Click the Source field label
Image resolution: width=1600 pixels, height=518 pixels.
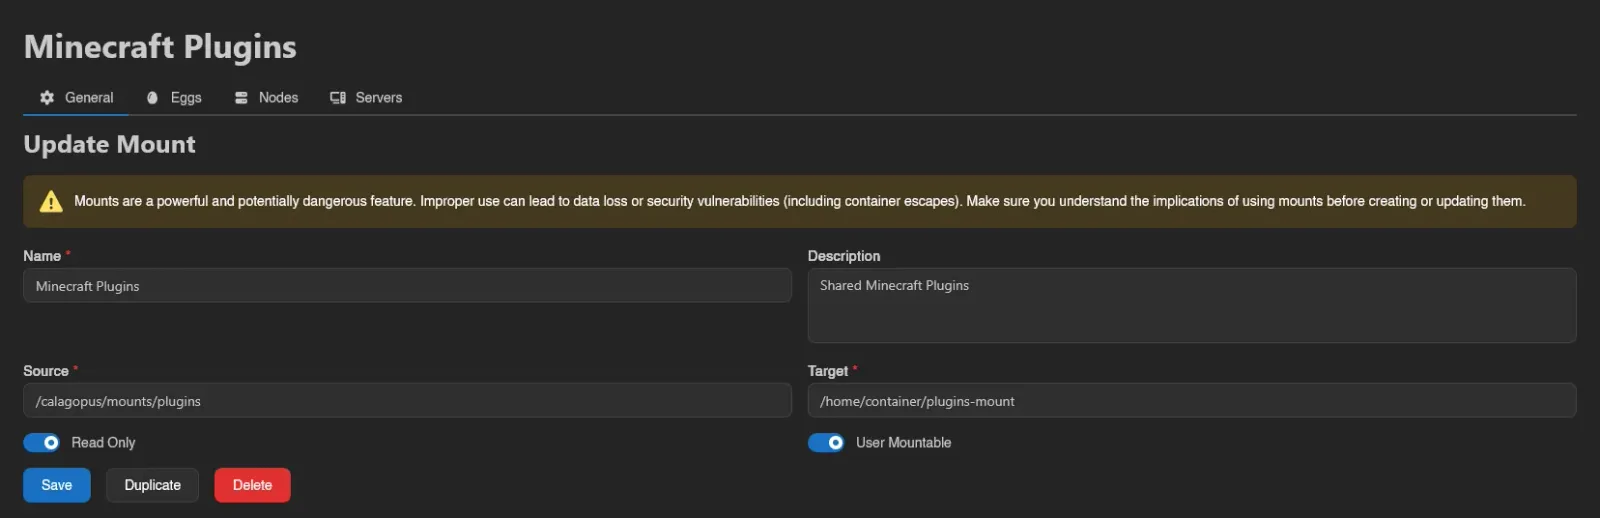46,371
